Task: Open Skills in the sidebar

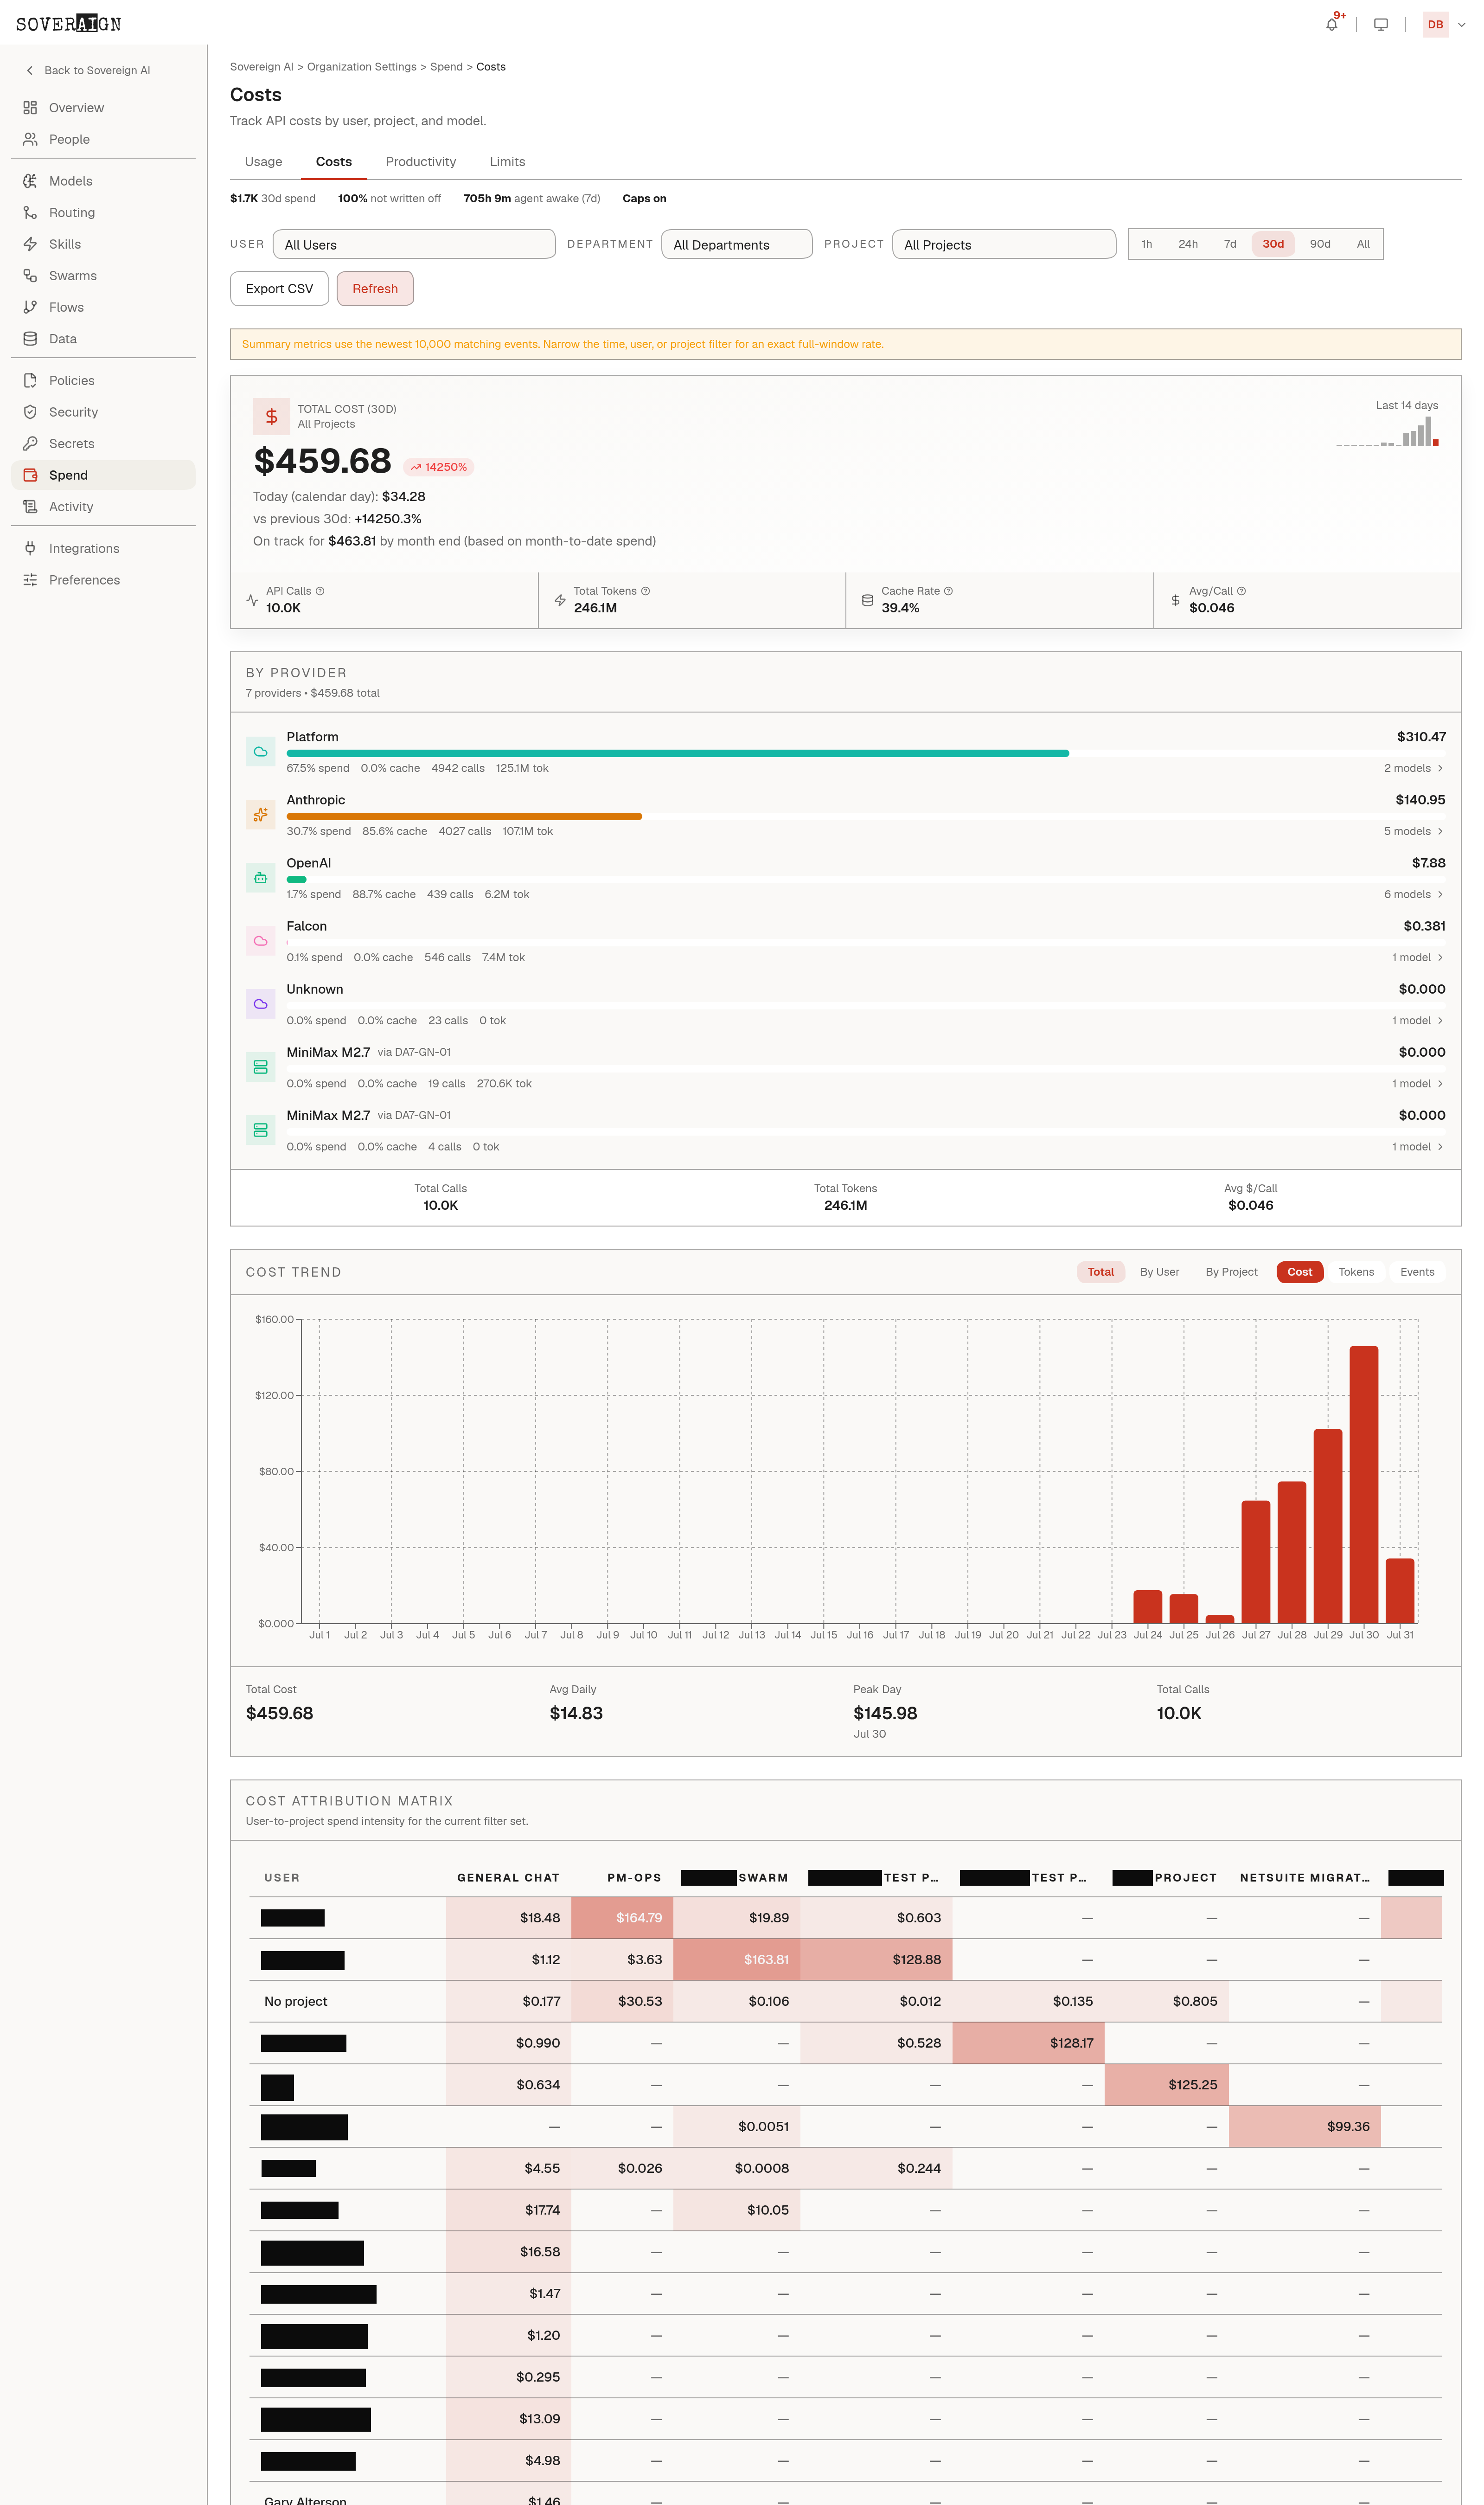Action: click(x=103, y=244)
